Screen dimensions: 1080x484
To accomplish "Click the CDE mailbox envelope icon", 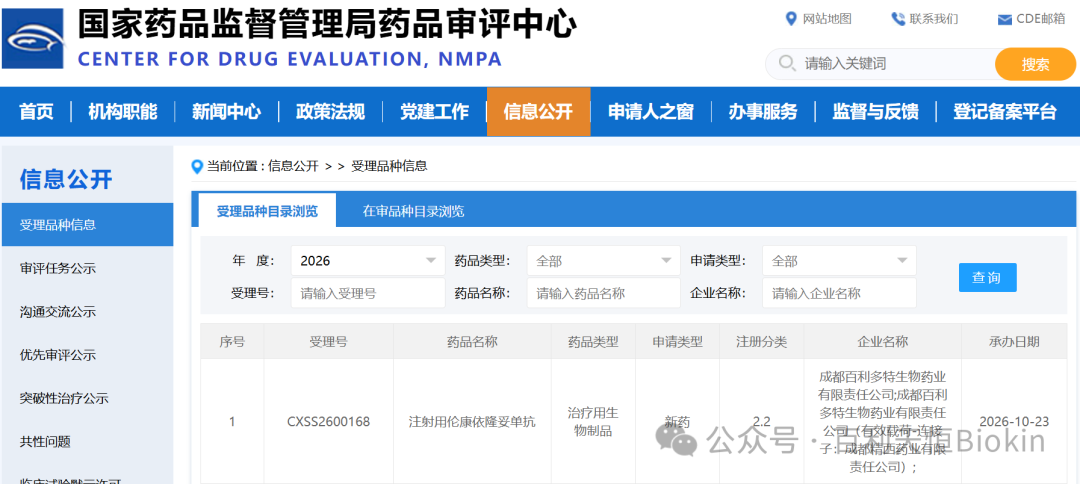I will [1004, 19].
